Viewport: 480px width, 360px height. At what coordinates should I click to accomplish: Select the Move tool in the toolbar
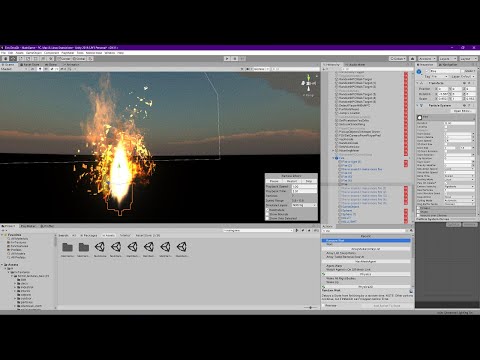pos(13,59)
